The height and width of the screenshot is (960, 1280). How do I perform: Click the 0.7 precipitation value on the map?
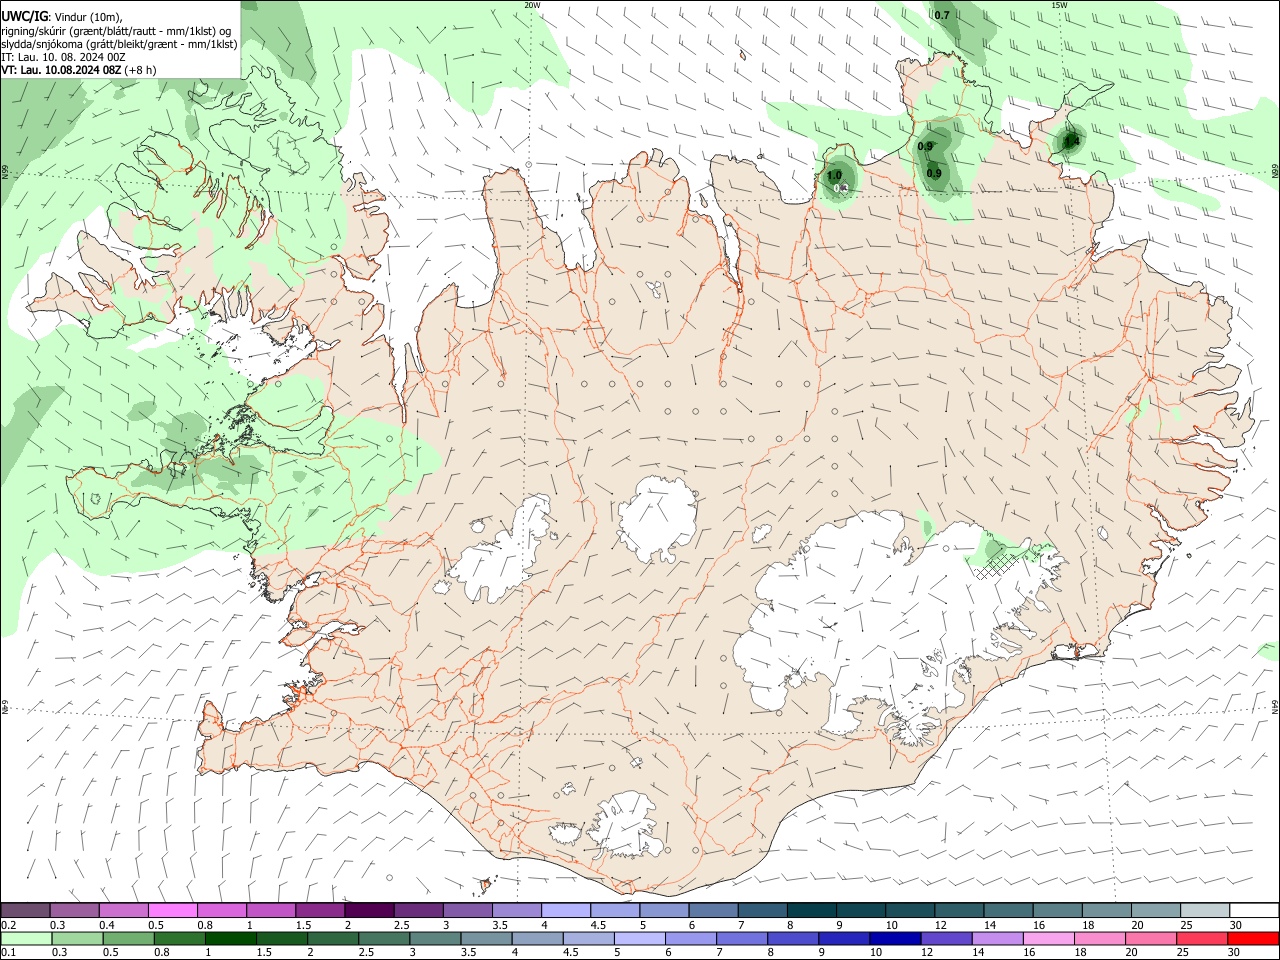tap(941, 15)
